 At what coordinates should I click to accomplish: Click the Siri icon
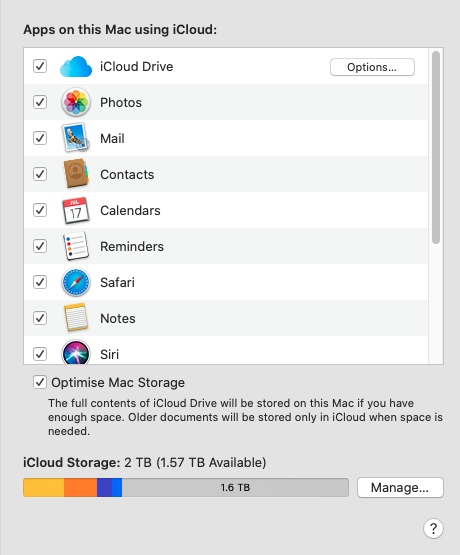[x=76, y=352]
